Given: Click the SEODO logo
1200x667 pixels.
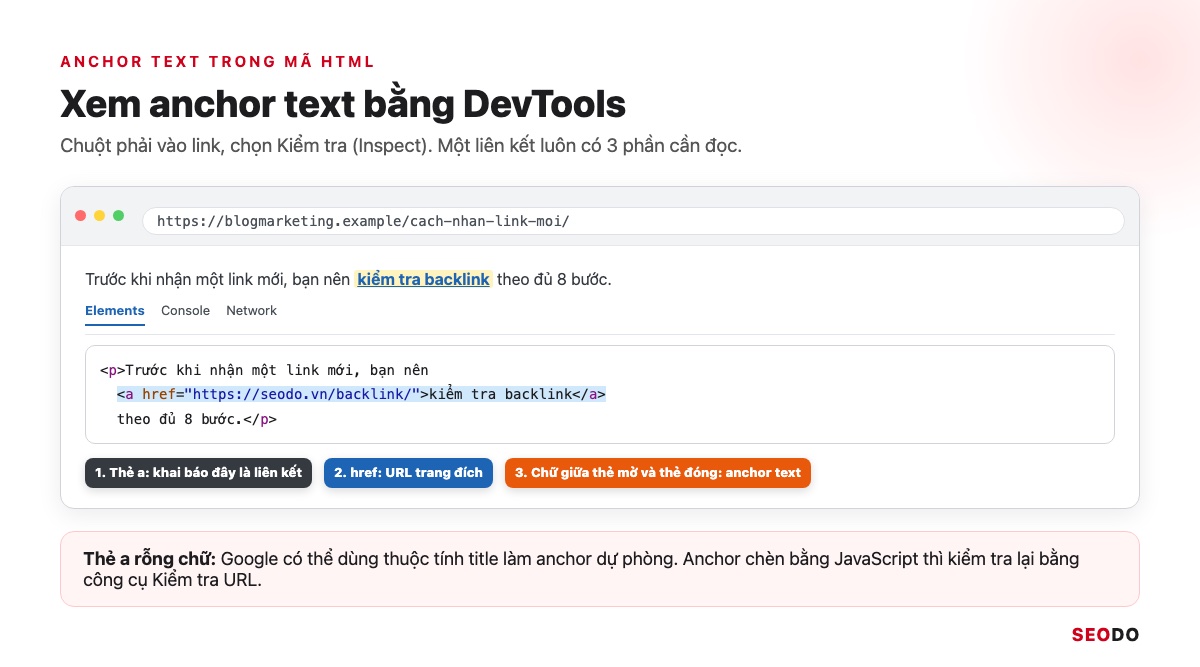Looking at the screenshot, I should [x=1105, y=634].
